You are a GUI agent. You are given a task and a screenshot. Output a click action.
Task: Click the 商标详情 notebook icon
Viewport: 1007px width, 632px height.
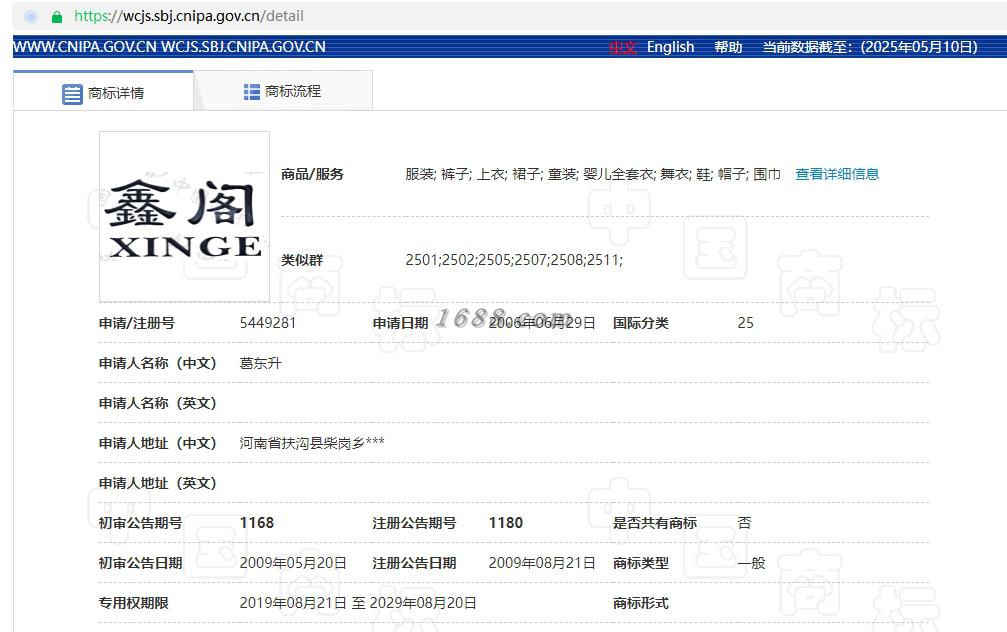[72, 94]
